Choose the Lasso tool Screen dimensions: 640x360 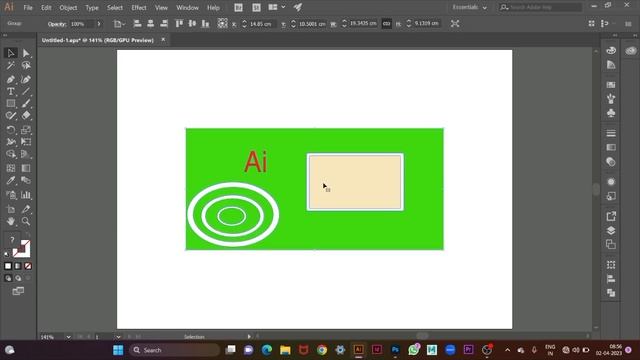26,65
